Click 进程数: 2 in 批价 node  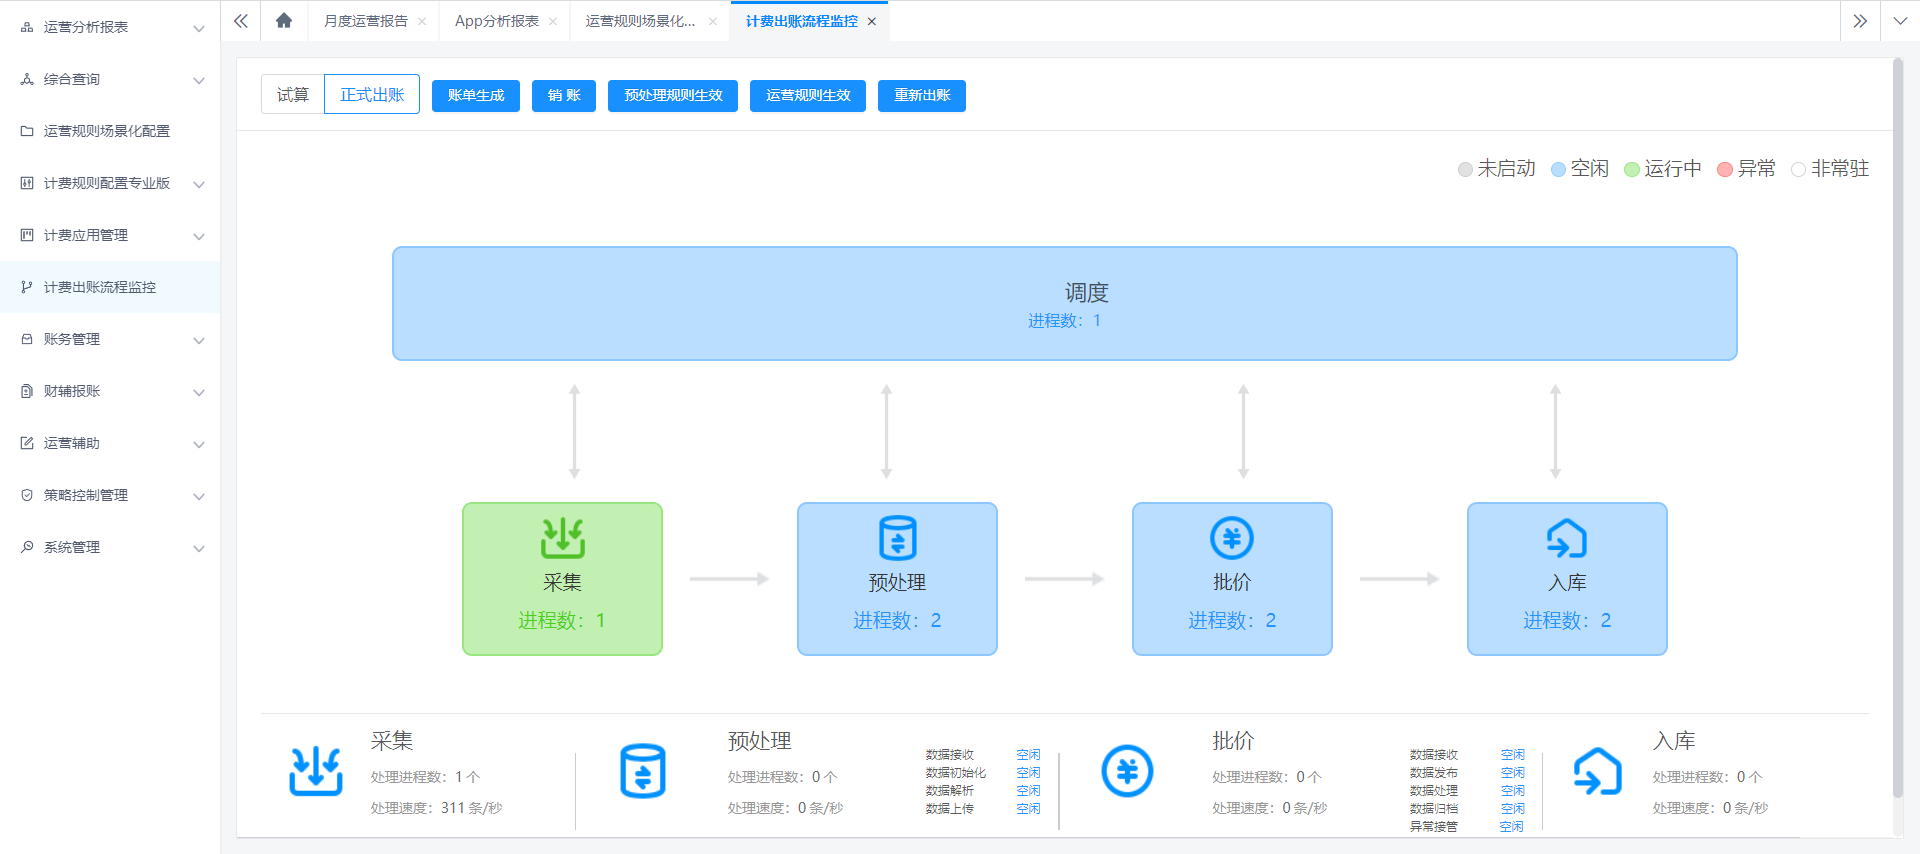pos(1232,620)
